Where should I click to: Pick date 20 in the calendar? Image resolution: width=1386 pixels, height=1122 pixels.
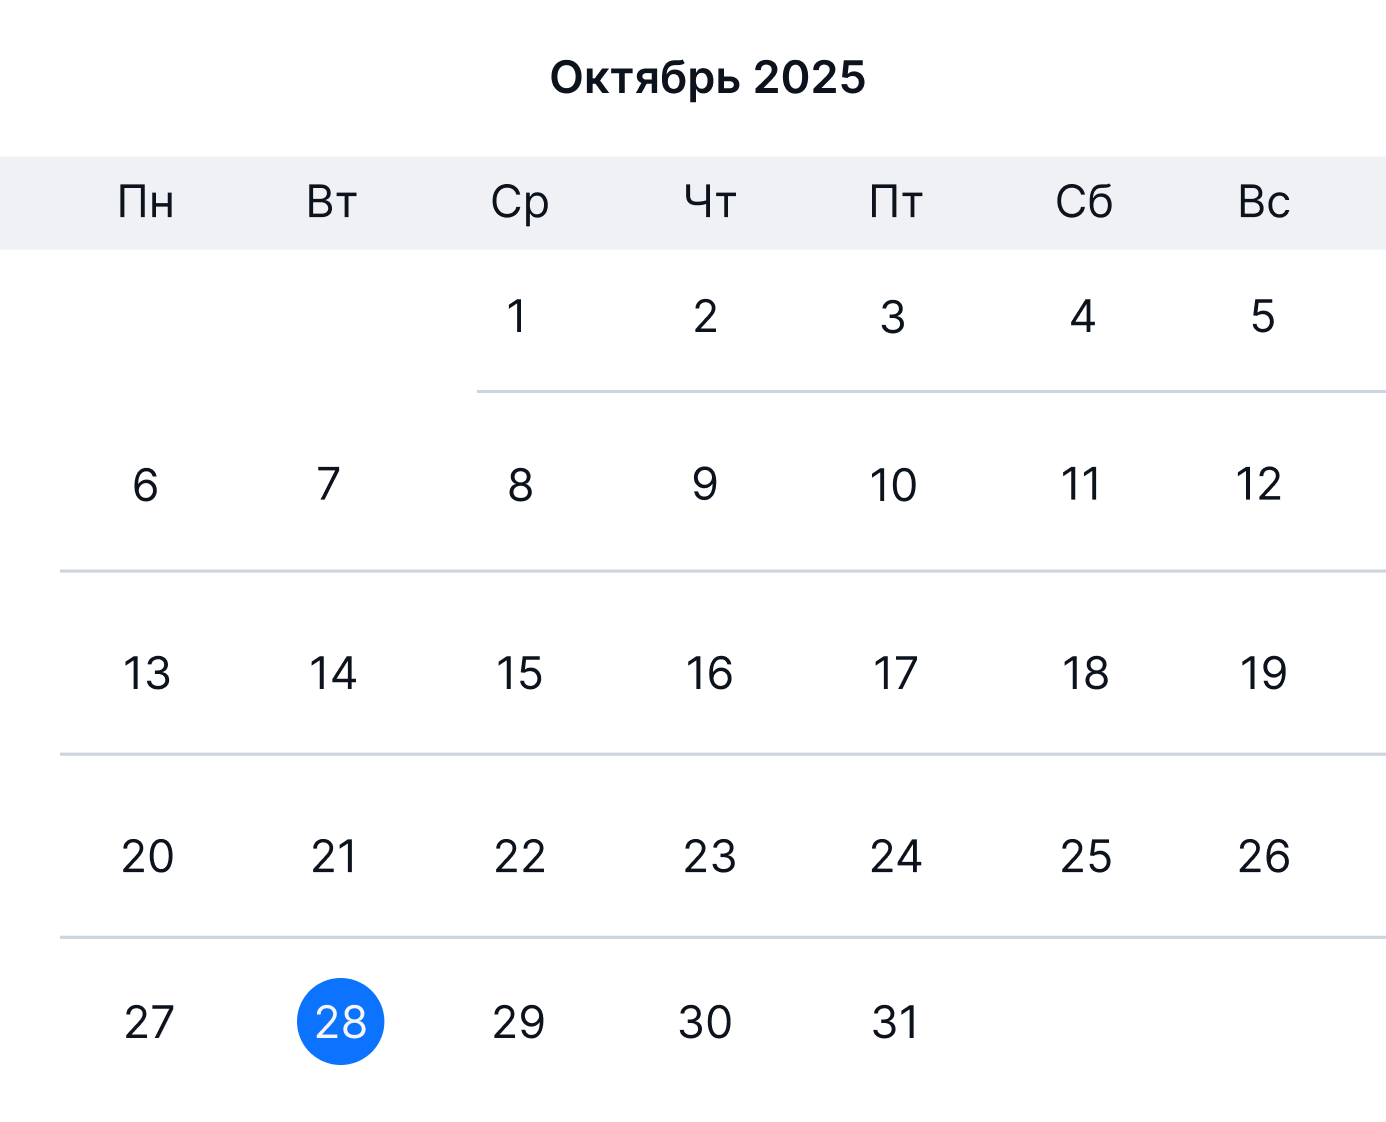pyautogui.click(x=147, y=857)
